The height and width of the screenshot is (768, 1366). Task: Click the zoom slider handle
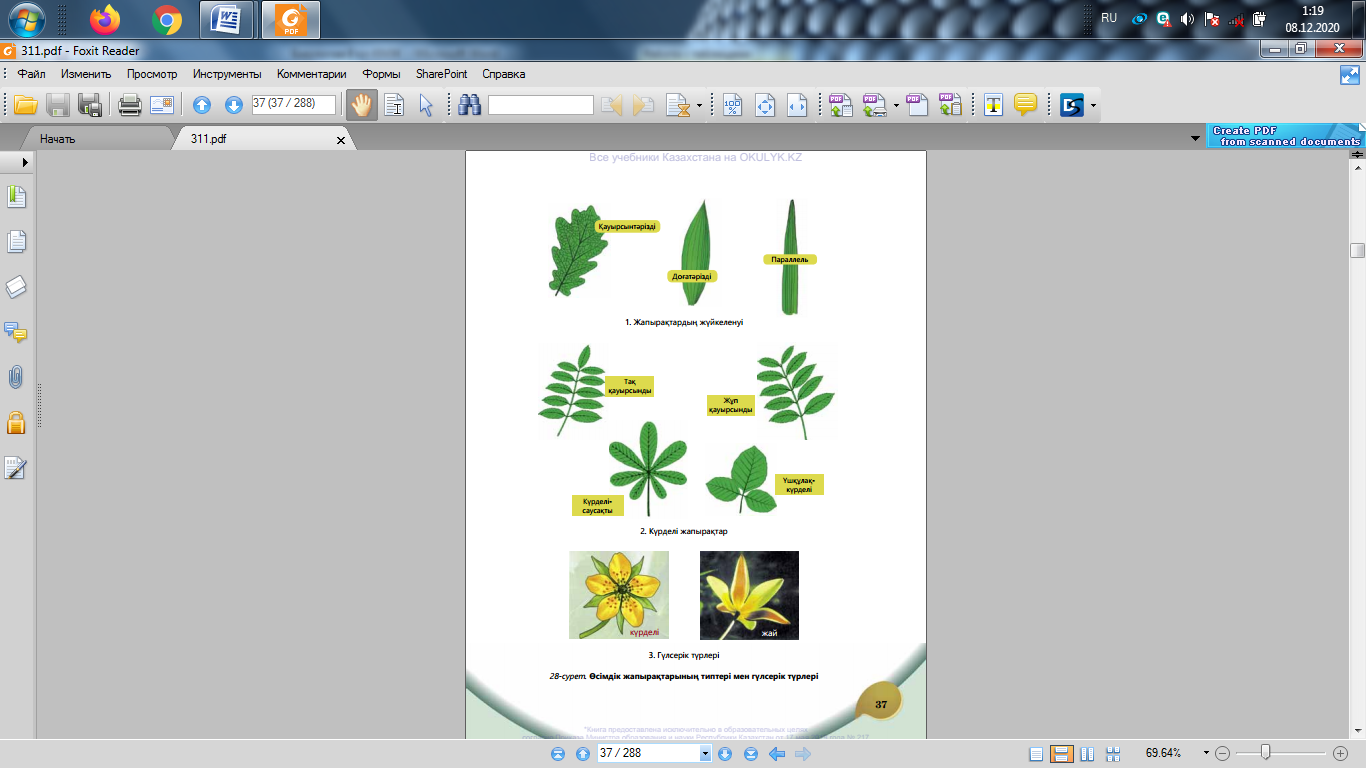[1266, 752]
